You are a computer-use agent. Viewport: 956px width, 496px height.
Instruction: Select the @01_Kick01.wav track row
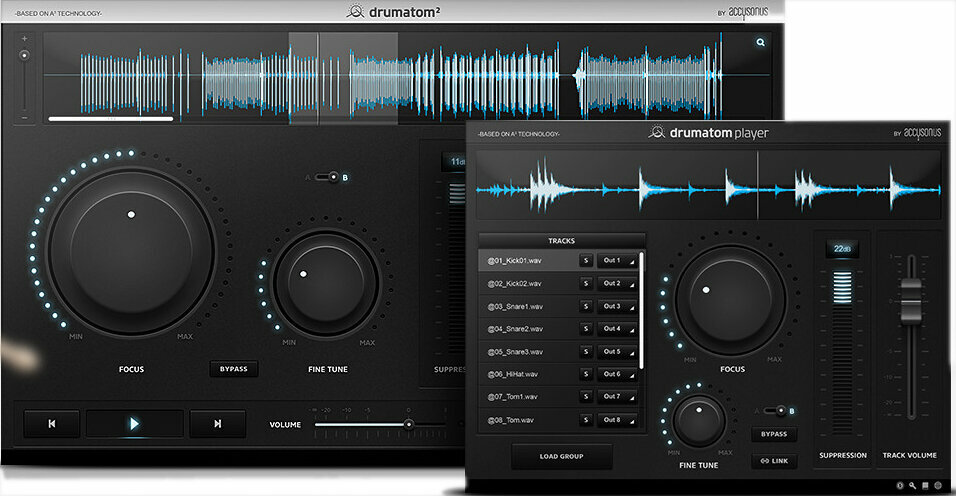(x=558, y=261)
